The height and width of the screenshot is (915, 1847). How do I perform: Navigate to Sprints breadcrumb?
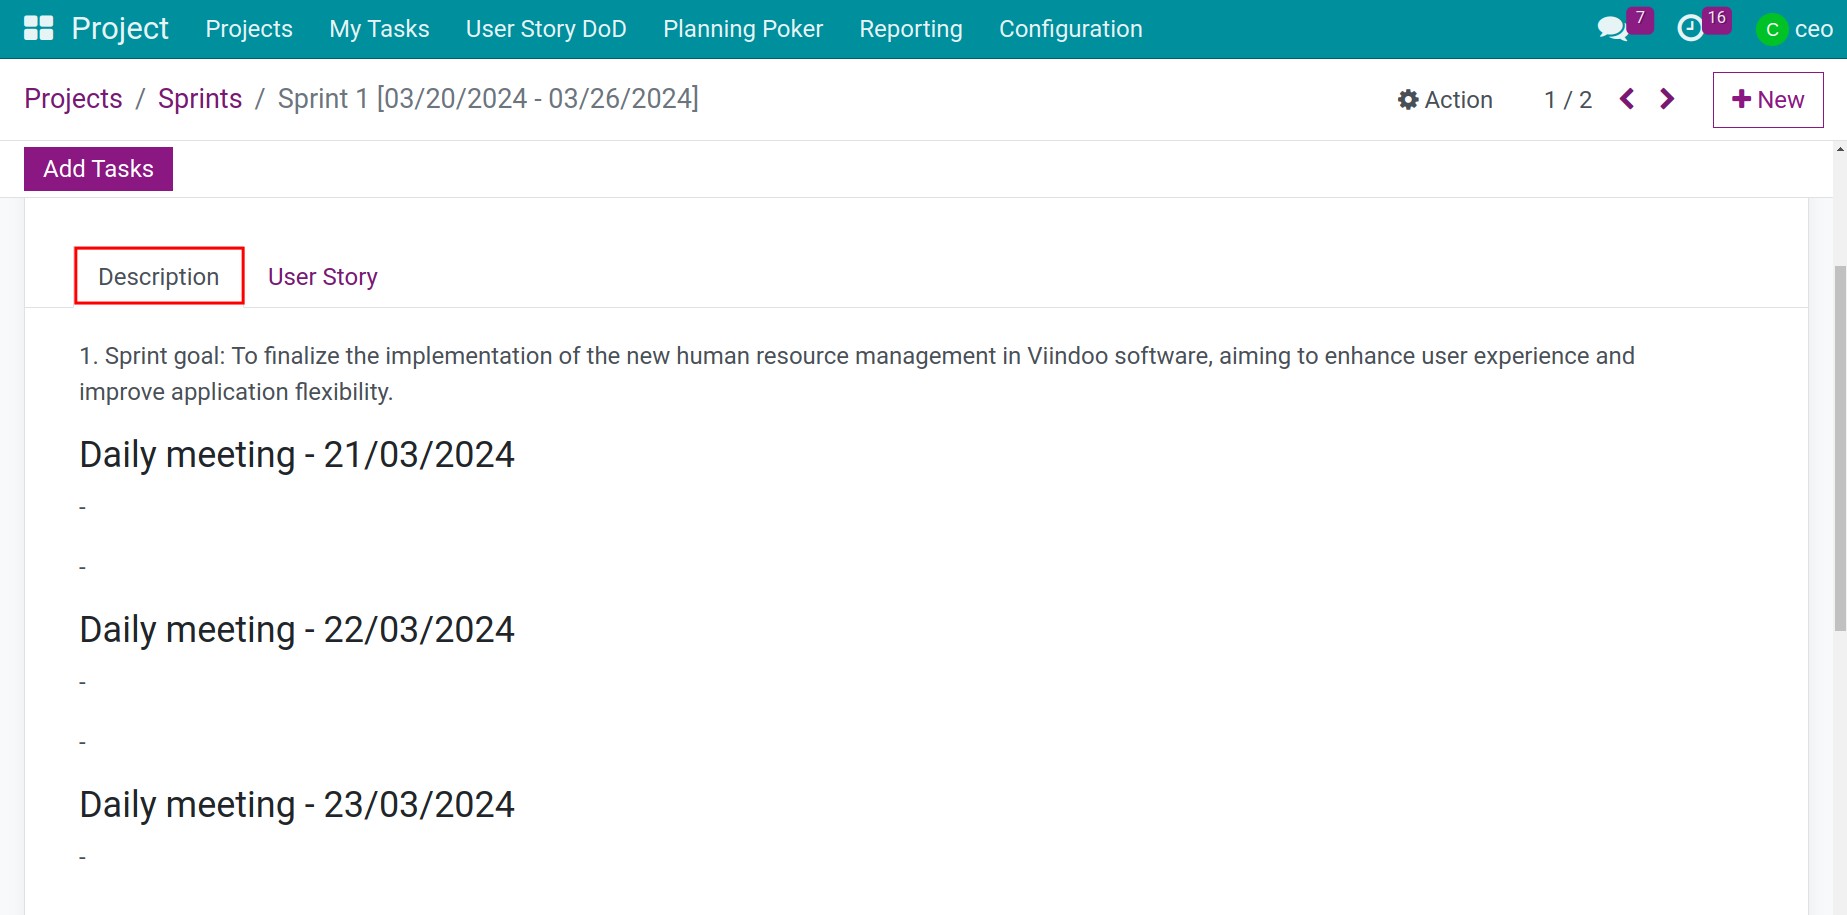coord(200,99)
